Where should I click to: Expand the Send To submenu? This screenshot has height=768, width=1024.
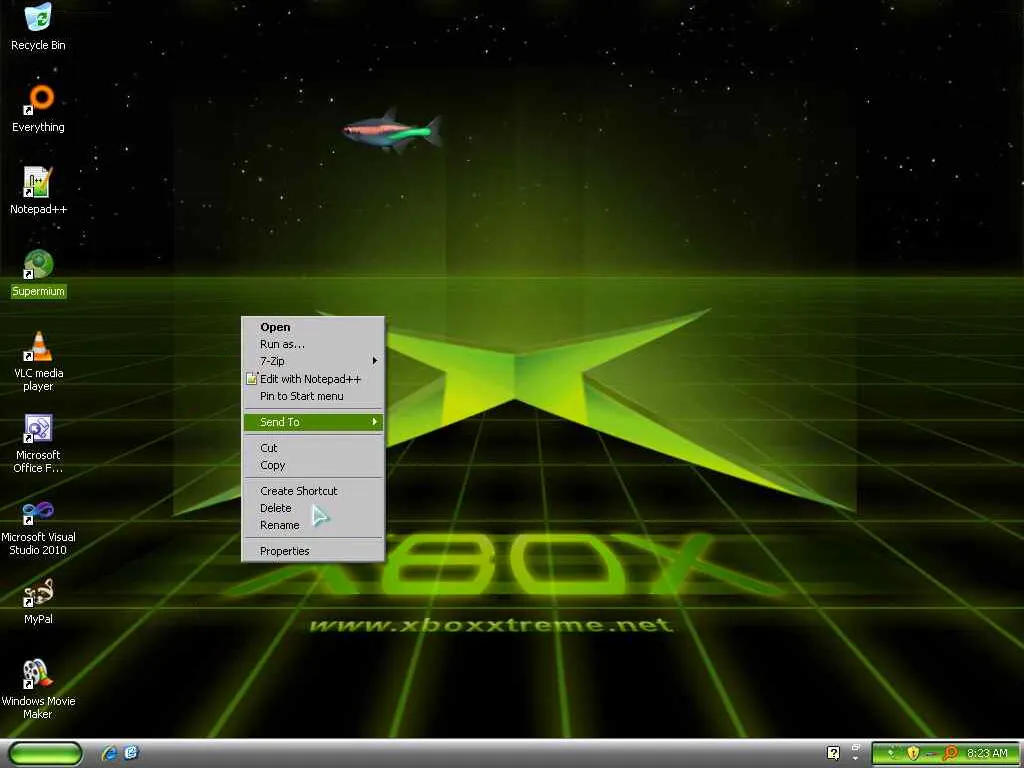click(x=313, y=422)
